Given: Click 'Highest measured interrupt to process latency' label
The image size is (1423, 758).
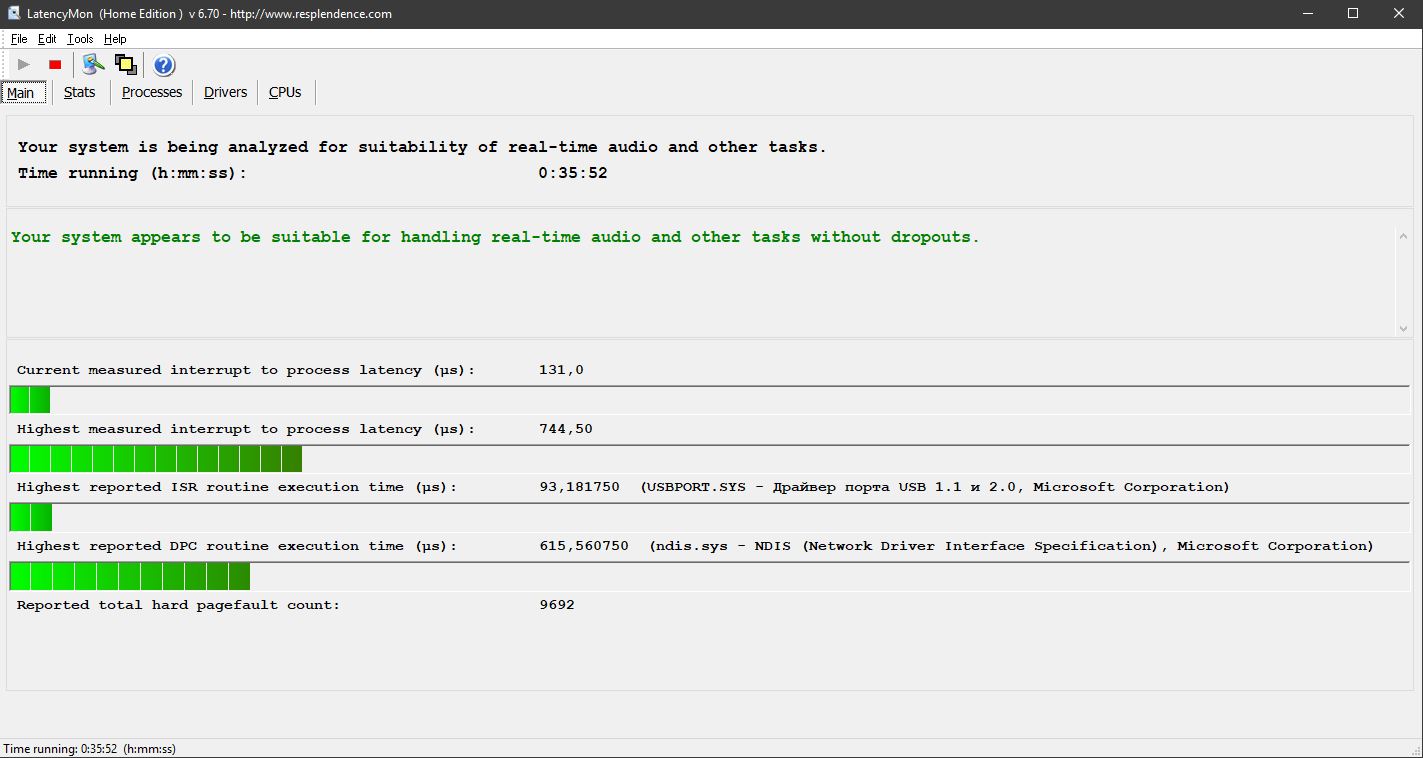Looking at the screenshot, I should [247, 429].
